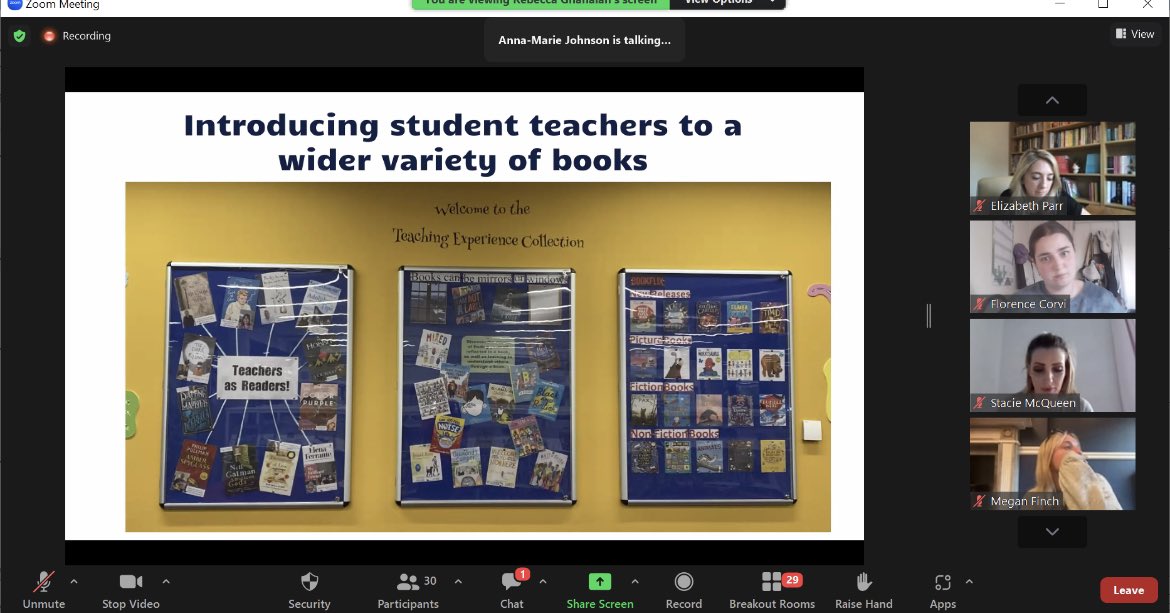Open the Participants panel
1170x613 pixels.
408,591
